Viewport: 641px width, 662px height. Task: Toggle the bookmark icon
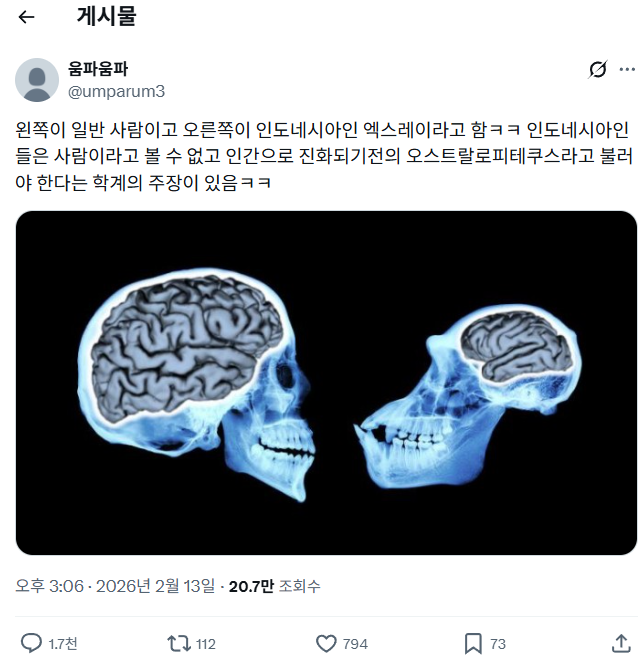tap(473, 644)
